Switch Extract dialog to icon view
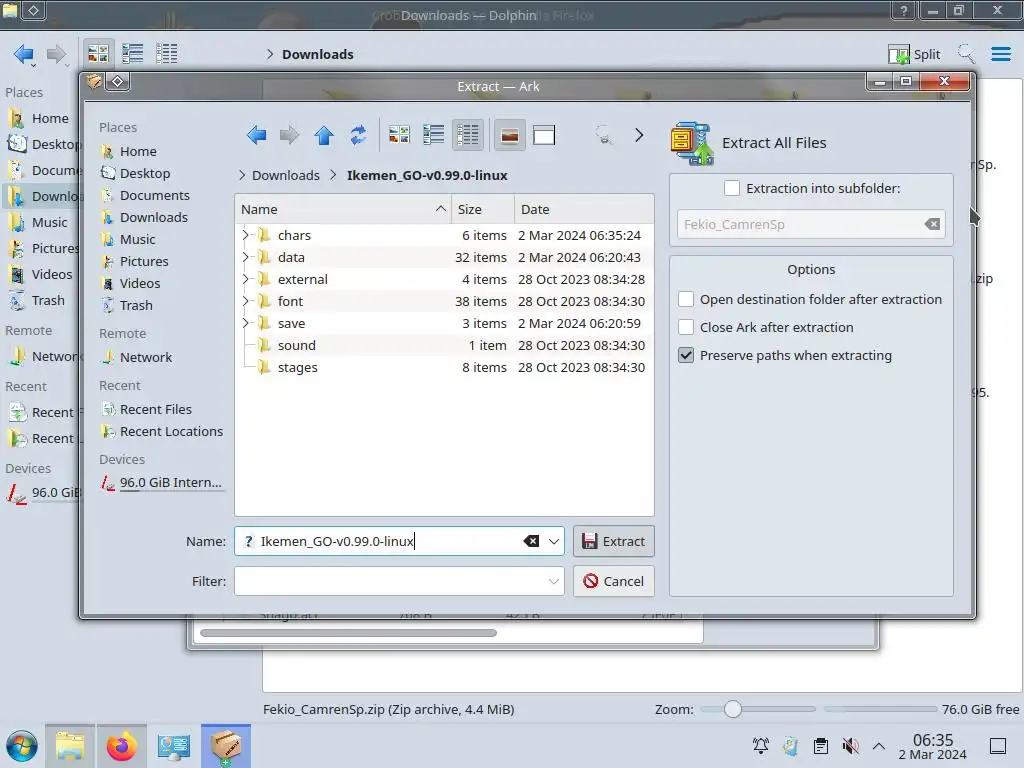The height and width of the screenshot is (768, 1024). (399, 135)
